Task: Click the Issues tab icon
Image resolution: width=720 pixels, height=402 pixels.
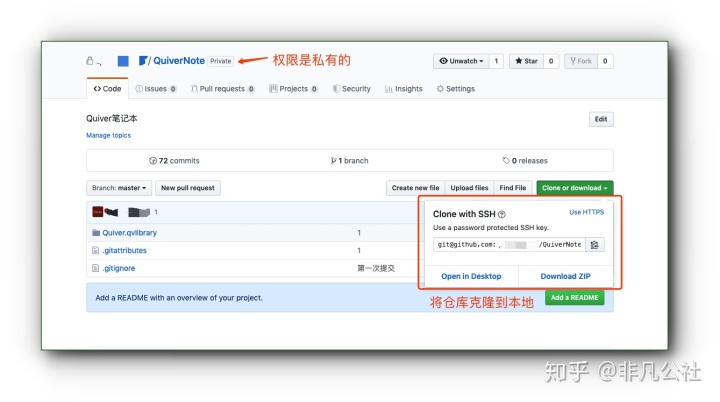Action: click(x=139, y=89)
